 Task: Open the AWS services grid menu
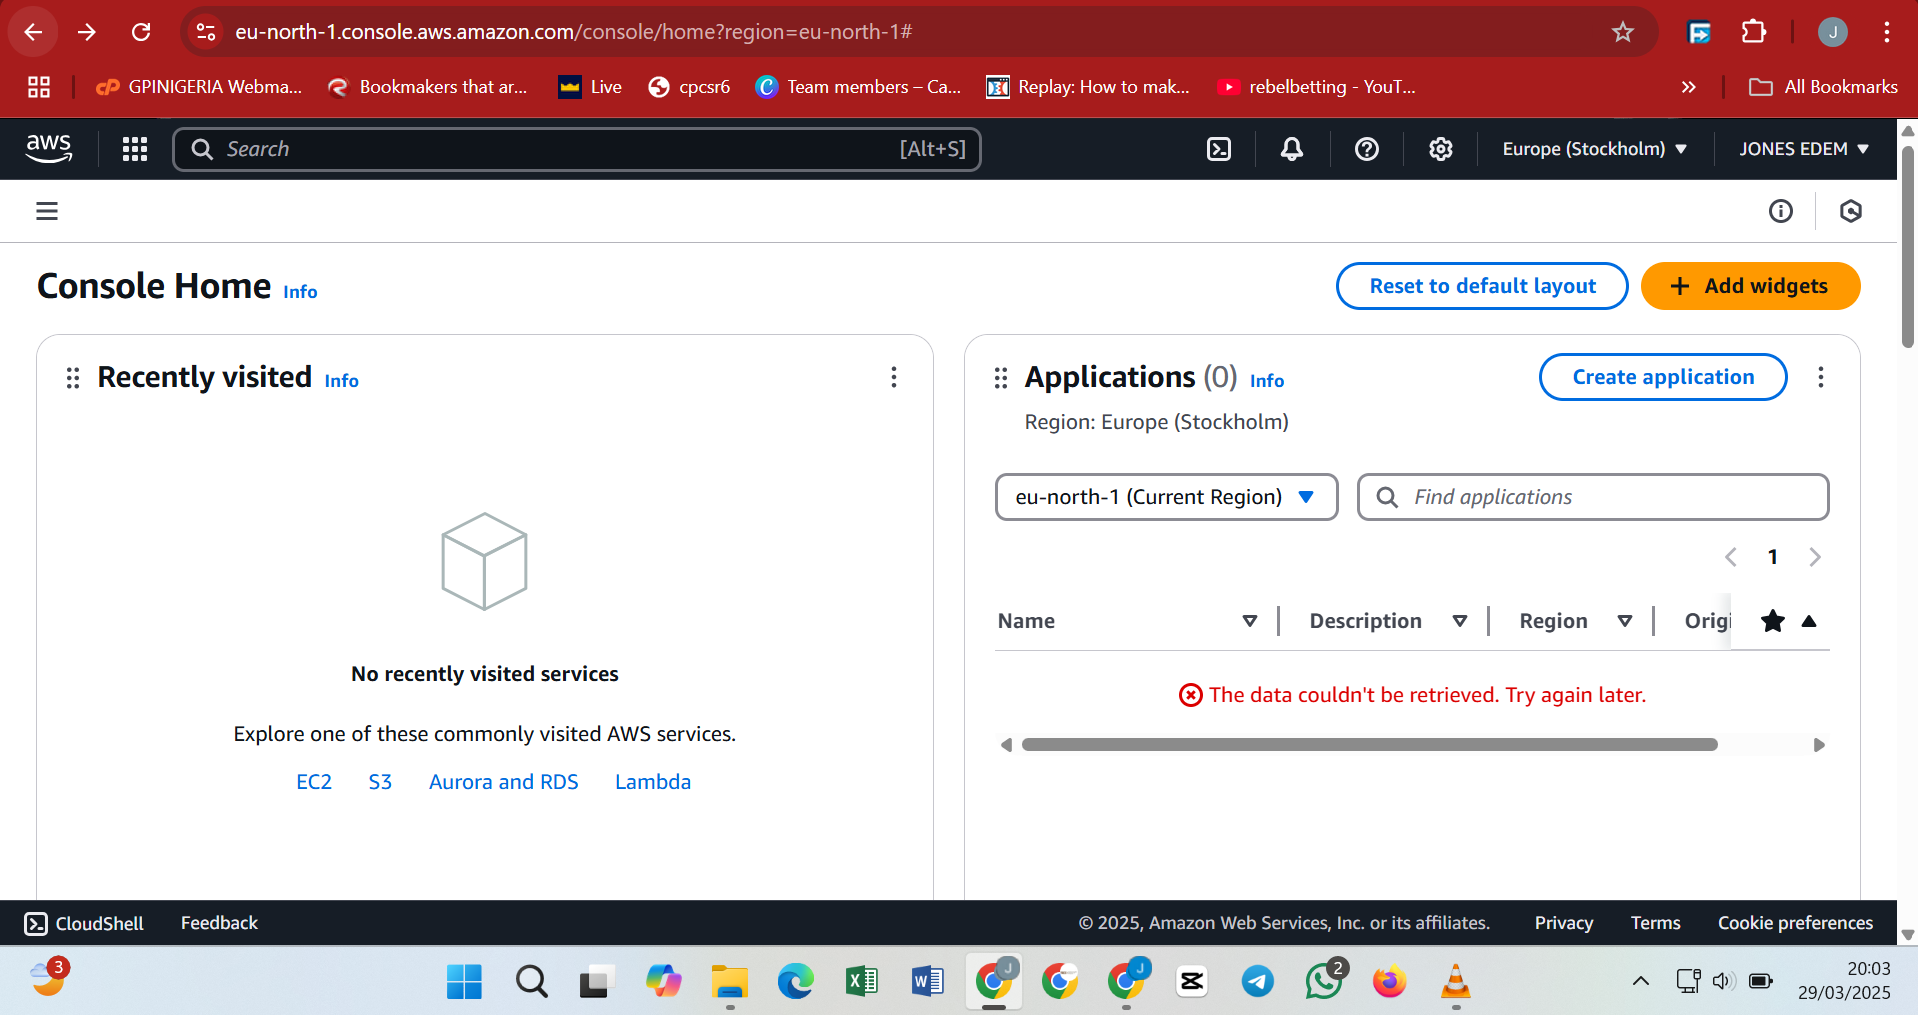click(x=135, y=149)
